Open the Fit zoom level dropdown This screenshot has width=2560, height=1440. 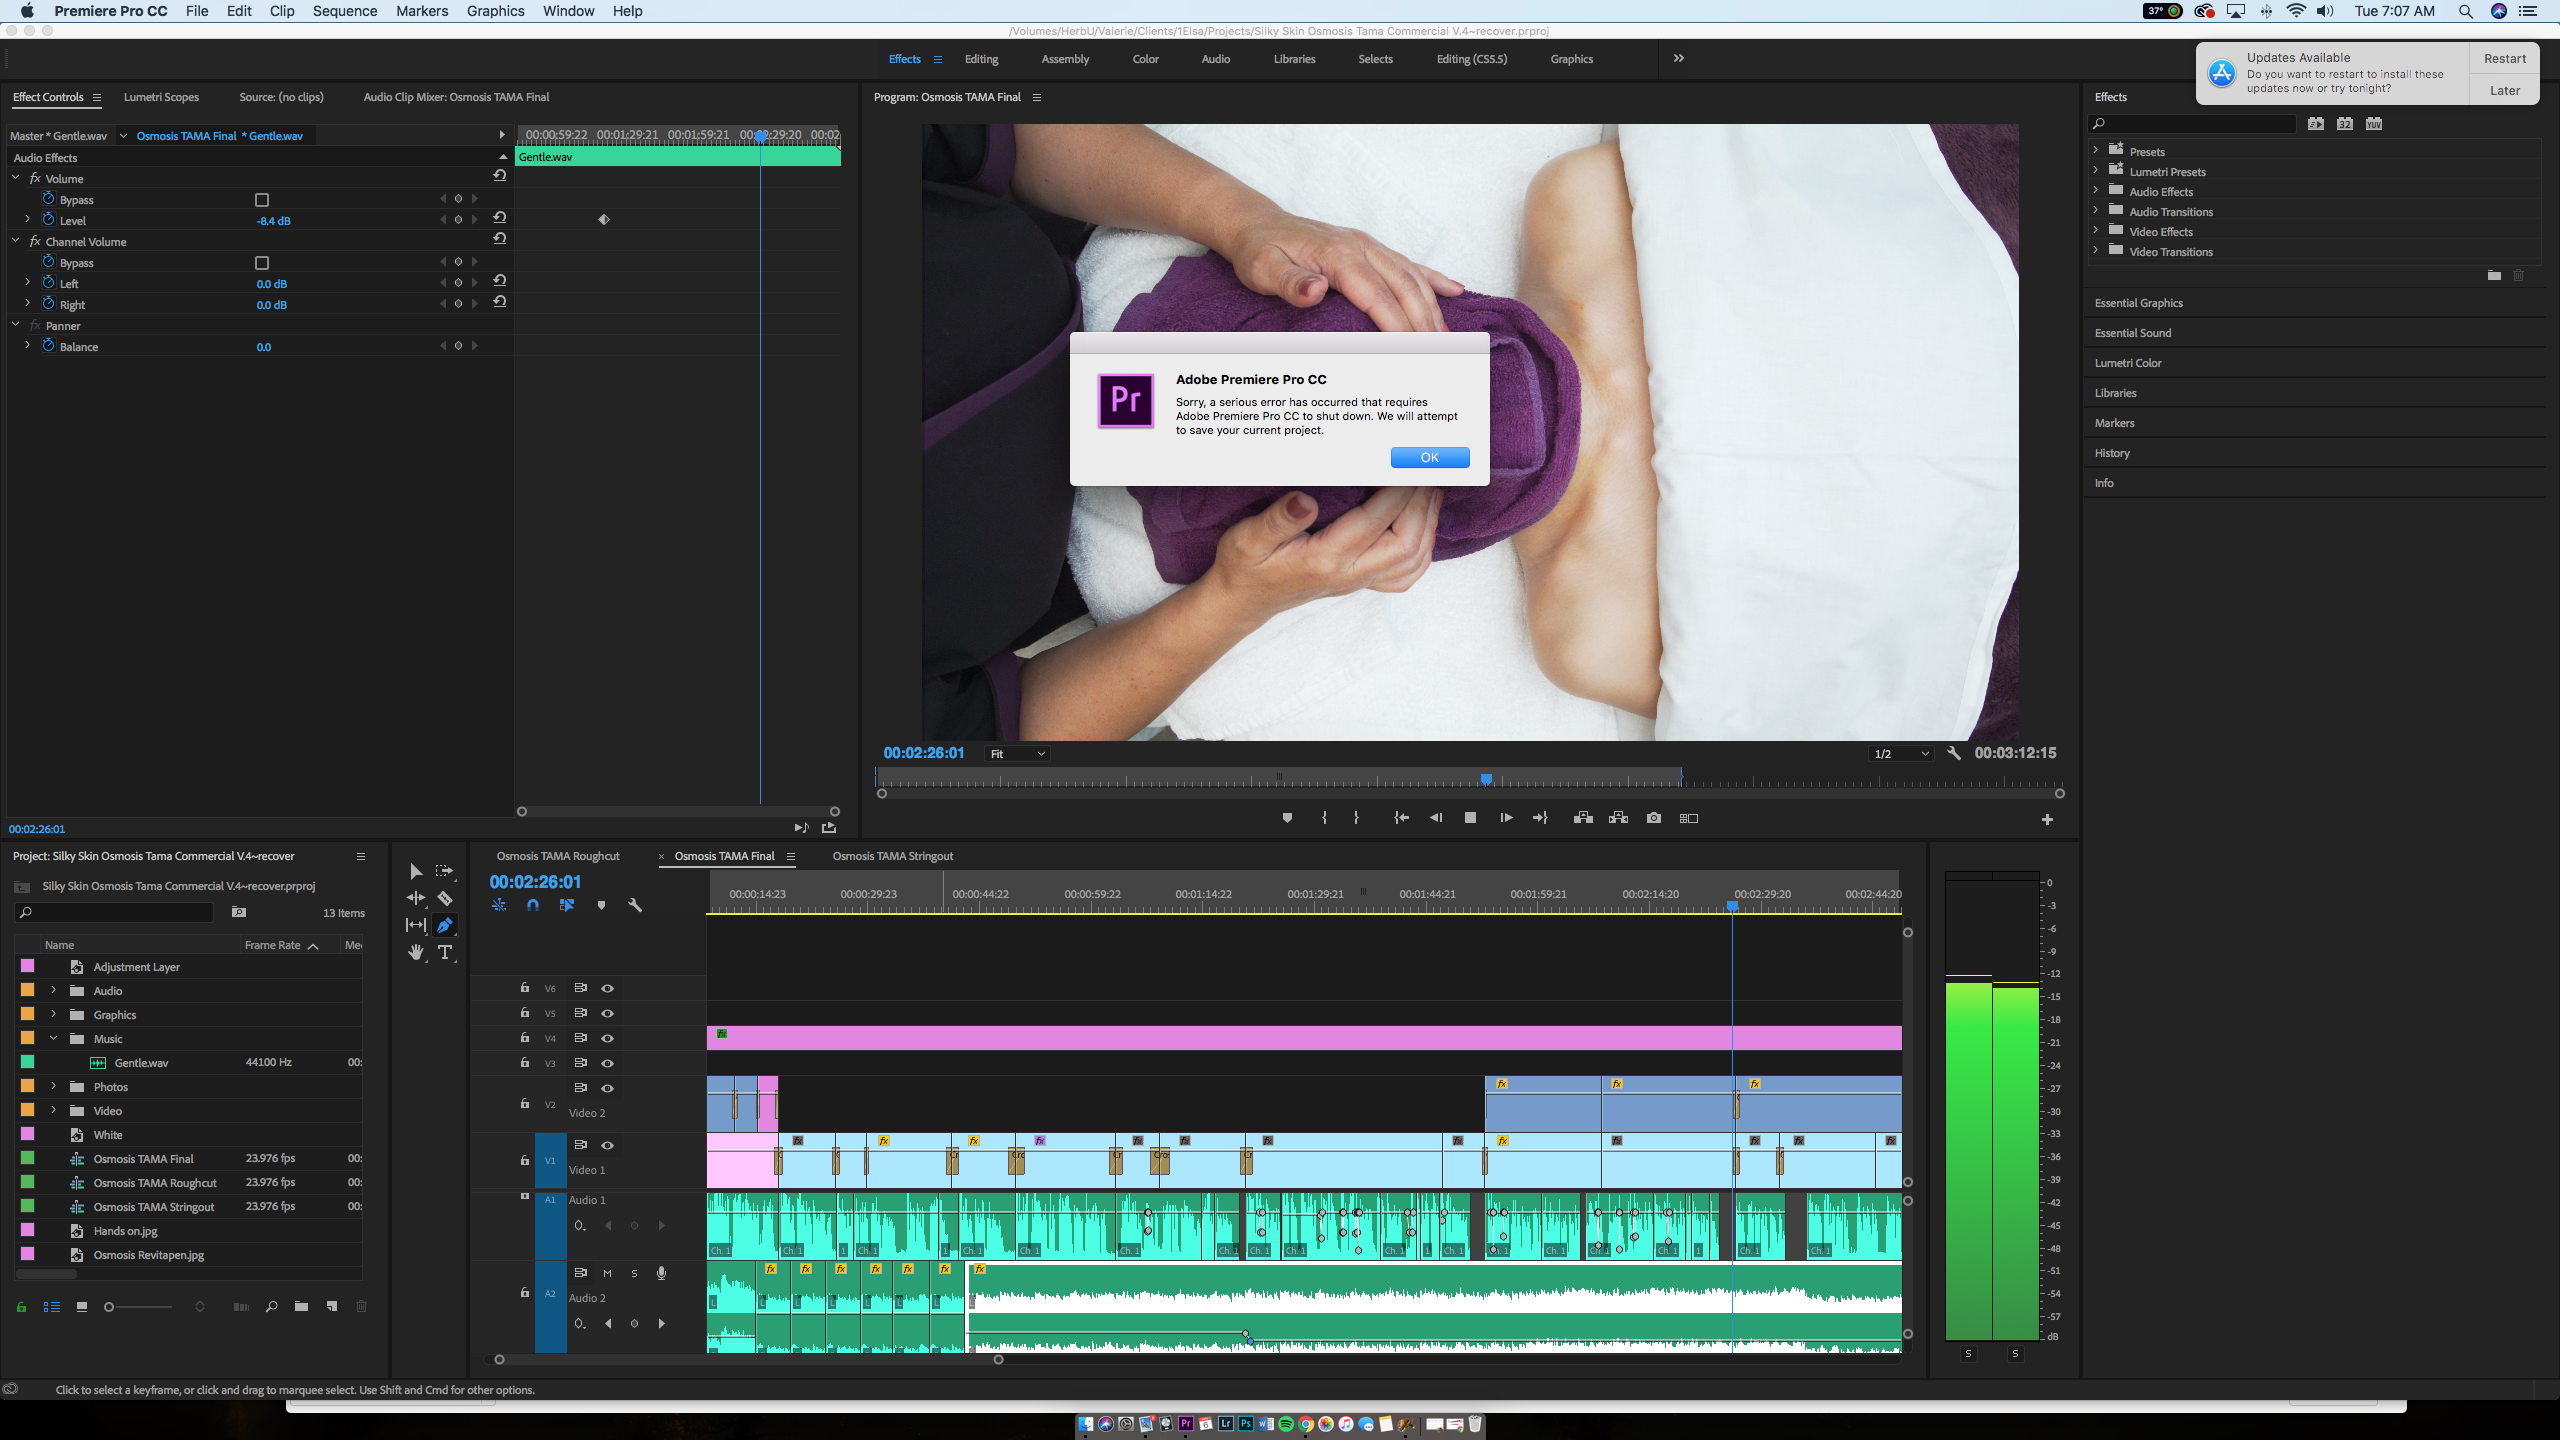(1015, 753)
